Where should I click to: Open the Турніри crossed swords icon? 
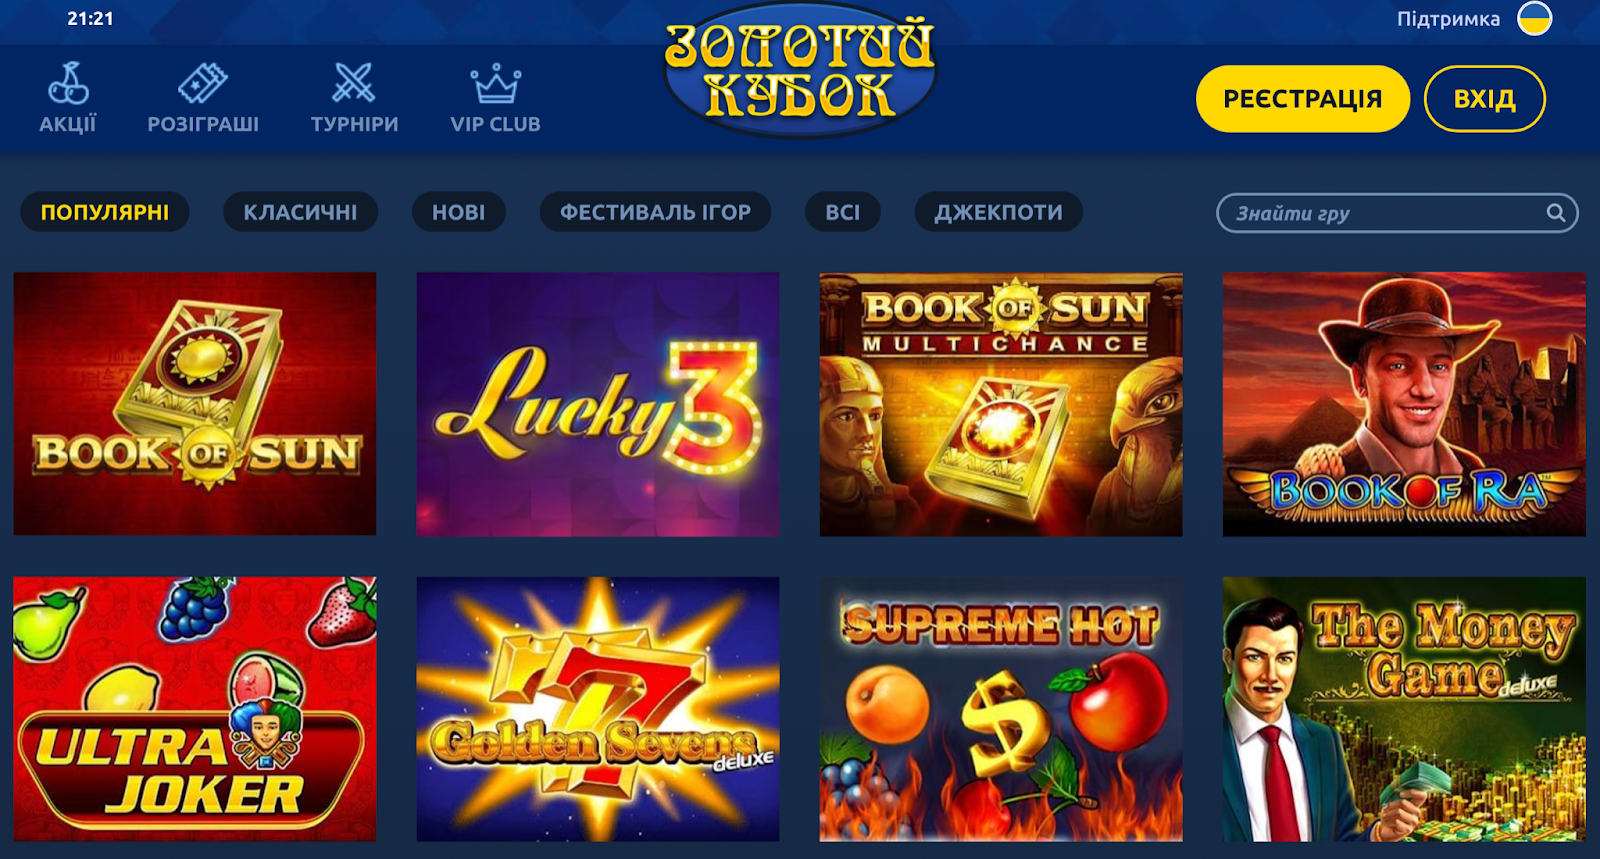point(354,84)
